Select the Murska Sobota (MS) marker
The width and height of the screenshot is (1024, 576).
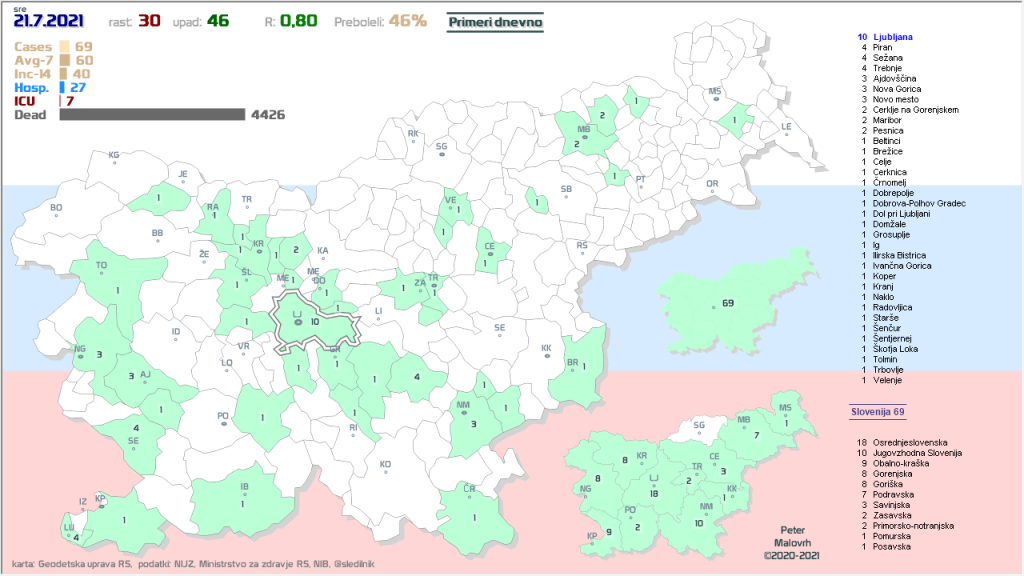[x=714, y=97]
